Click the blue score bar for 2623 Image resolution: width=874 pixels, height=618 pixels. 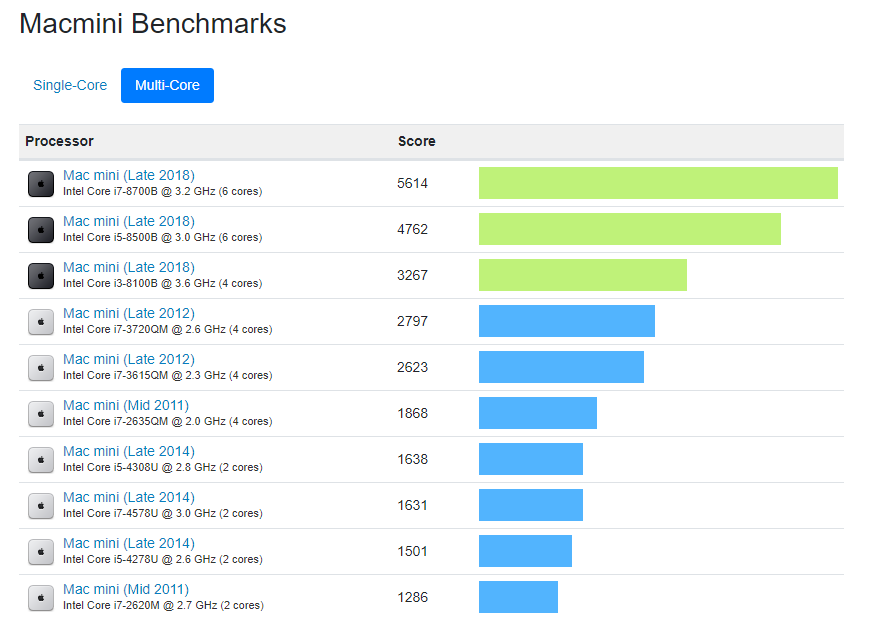561,367
